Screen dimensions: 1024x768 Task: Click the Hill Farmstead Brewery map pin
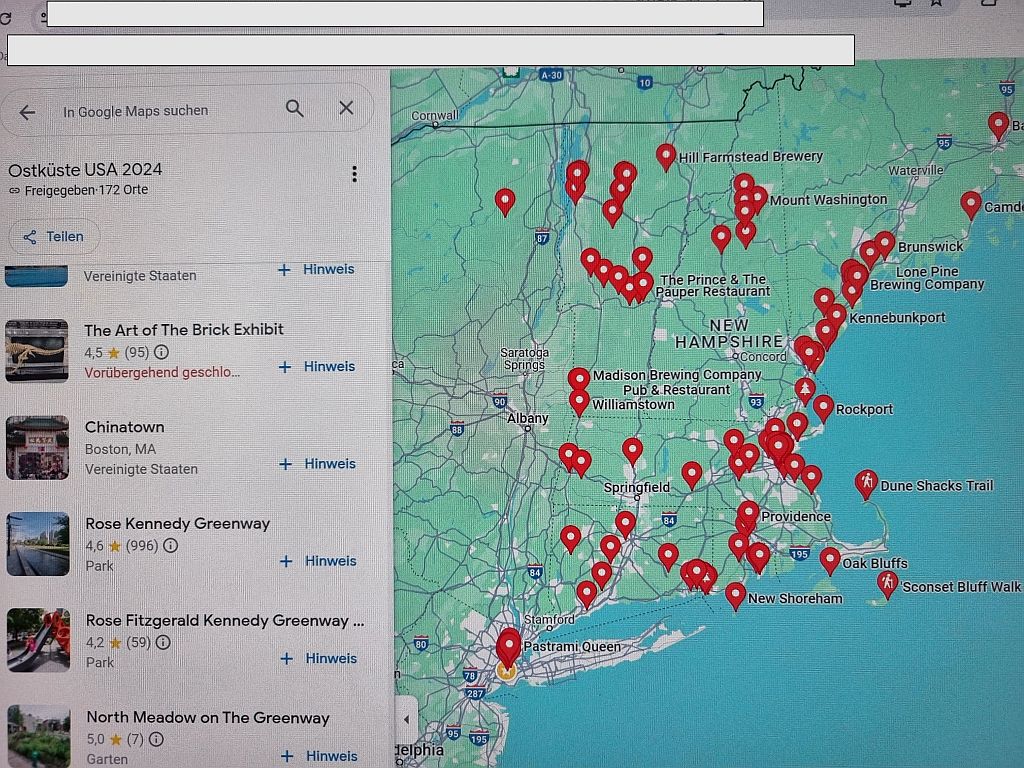pos(666,156)
